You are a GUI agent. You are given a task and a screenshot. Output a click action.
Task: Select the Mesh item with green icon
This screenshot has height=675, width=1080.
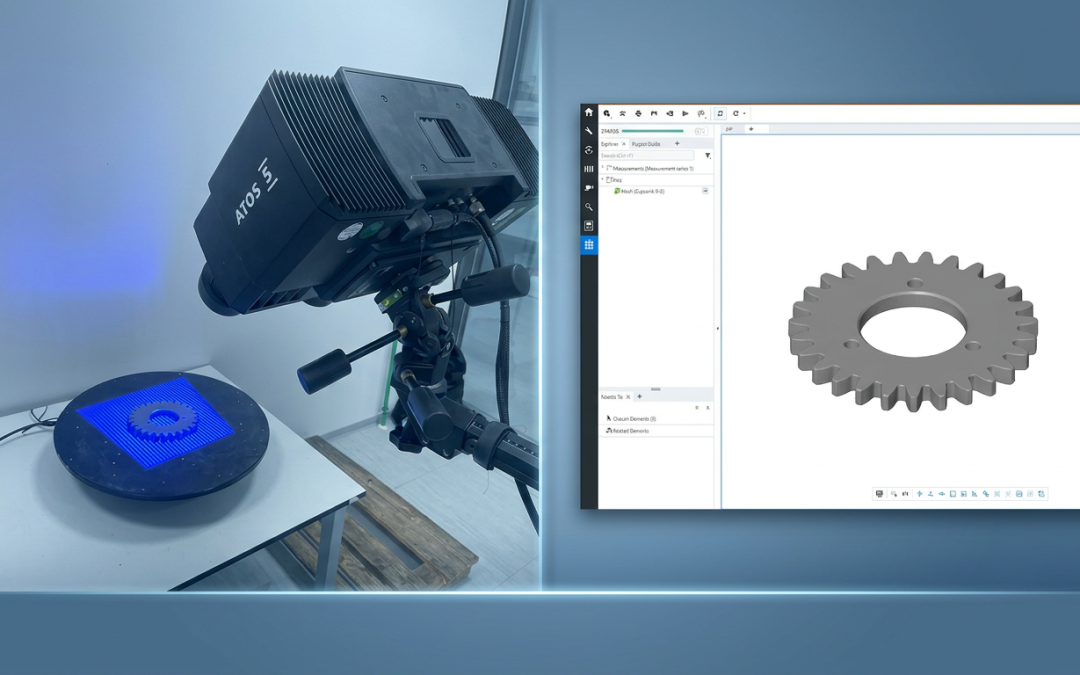point(641,191)
